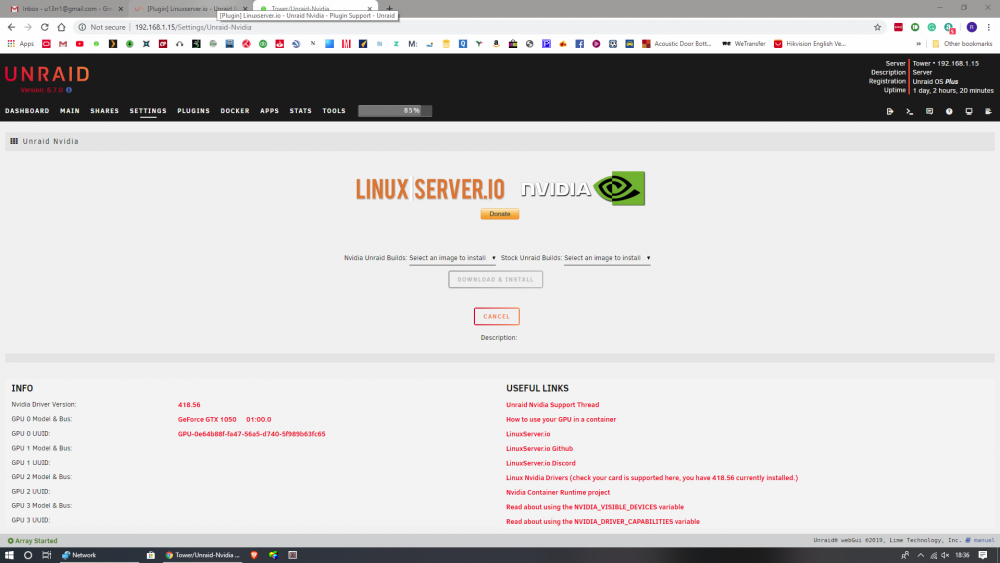This screenshot has height=563, width=1000.
Task: Expand the Stock Unraid Builds dropdown
Action: [607, 258]
